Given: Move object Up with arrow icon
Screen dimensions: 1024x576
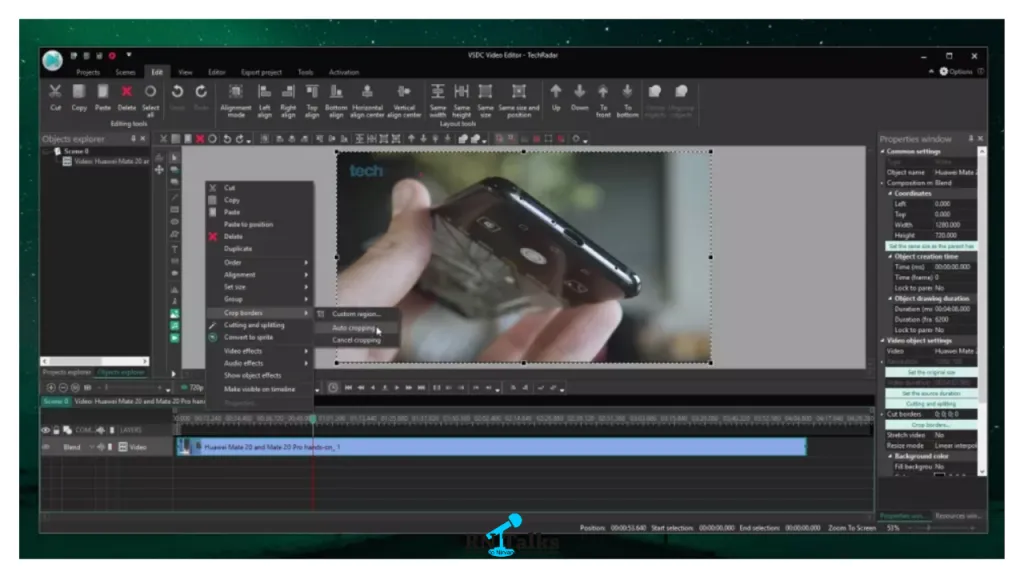Looking at the screenshot, I should tap(556, 91).
